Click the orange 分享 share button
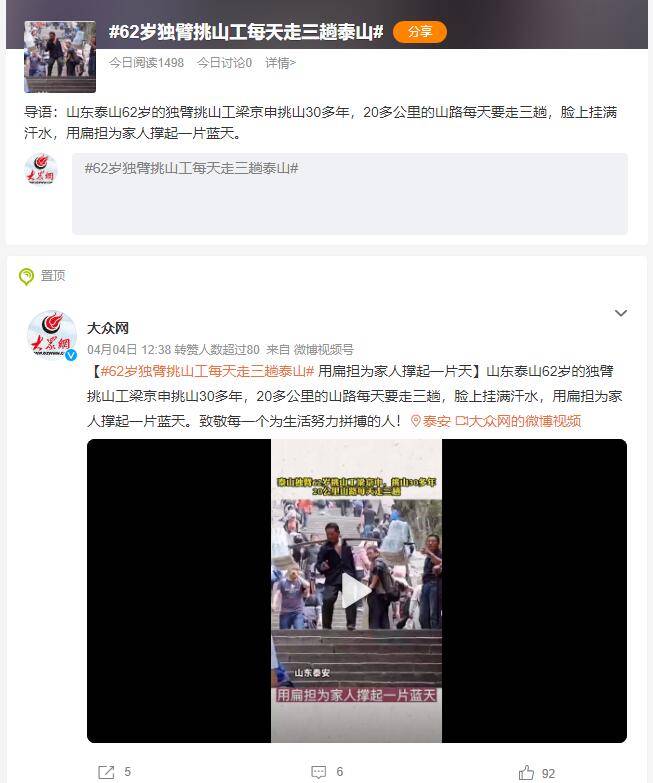Image resolution: width=653 pixels, height=783 pixels. 419,32
